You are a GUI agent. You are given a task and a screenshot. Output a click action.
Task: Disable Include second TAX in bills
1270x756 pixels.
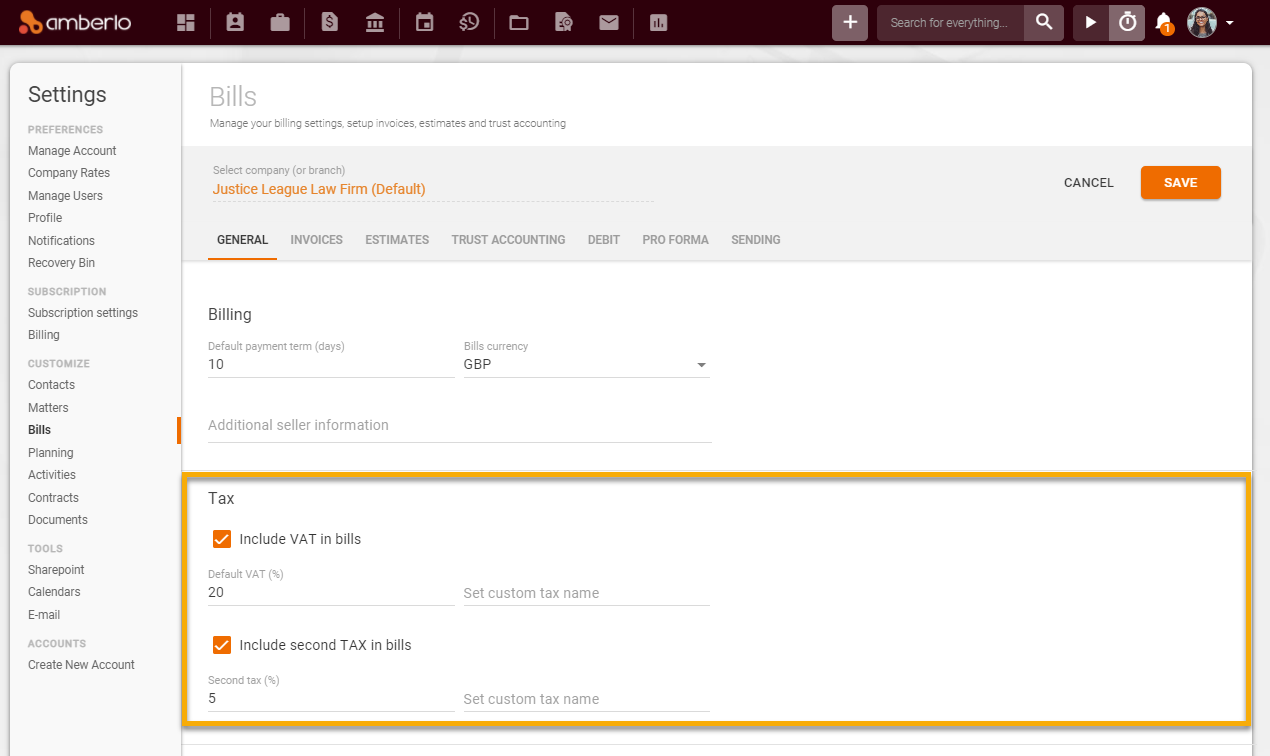coord(221,645)
